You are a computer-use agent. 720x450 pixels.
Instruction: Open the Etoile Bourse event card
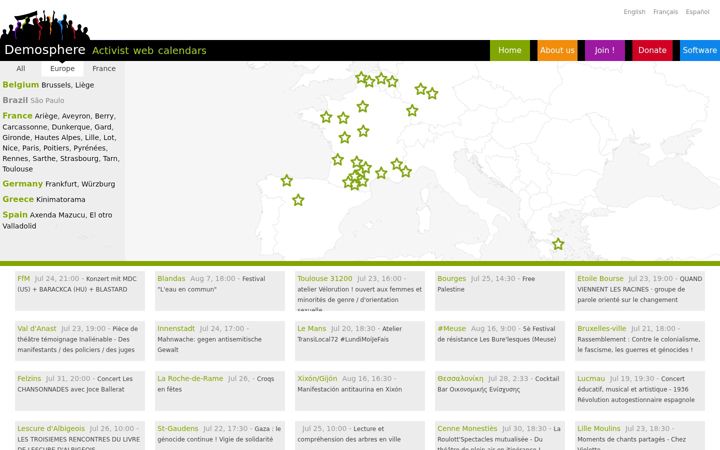coord(640,291)
